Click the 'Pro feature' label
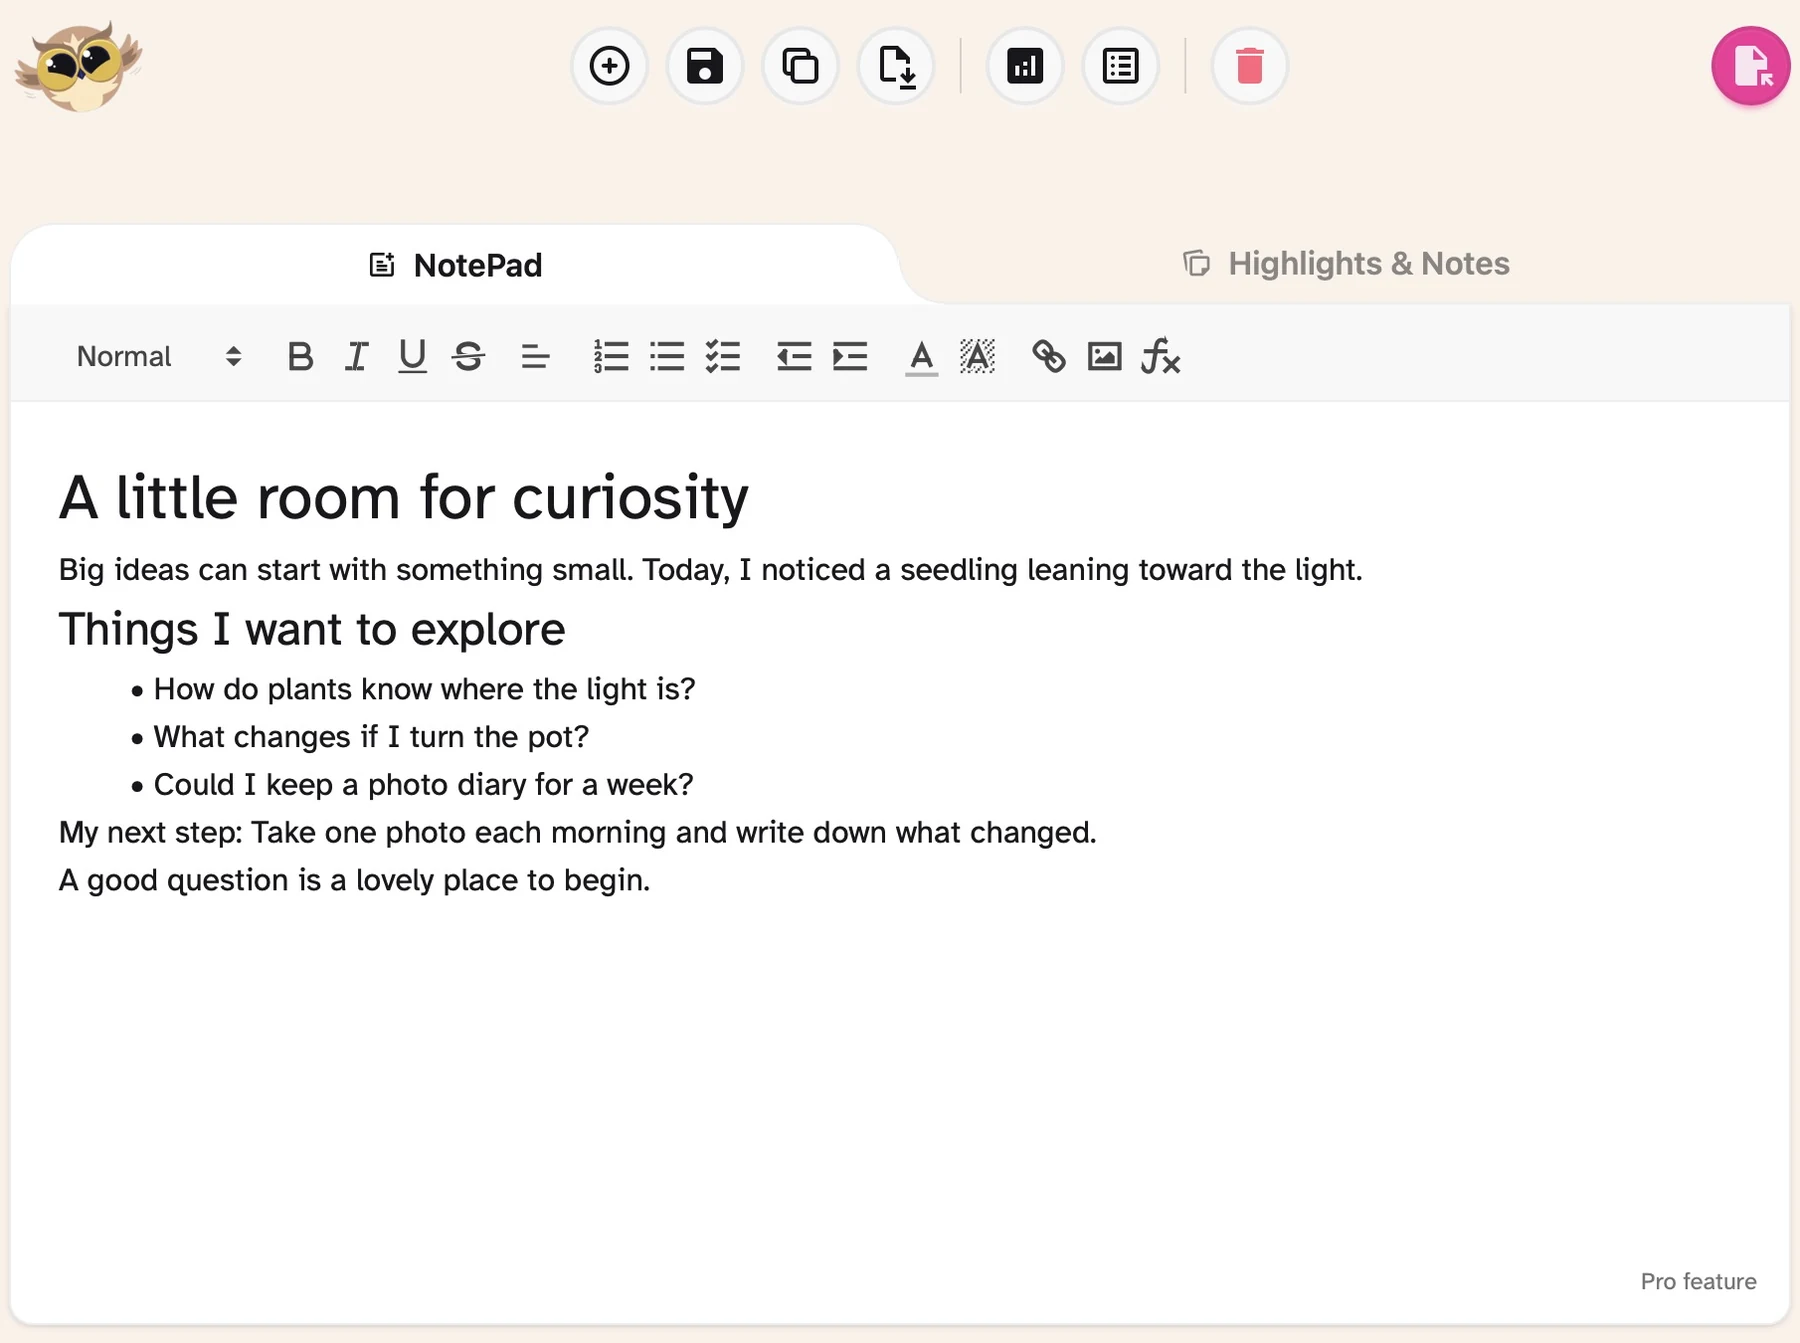Screen dimensions: 1800x1343 (1698, 1281)
